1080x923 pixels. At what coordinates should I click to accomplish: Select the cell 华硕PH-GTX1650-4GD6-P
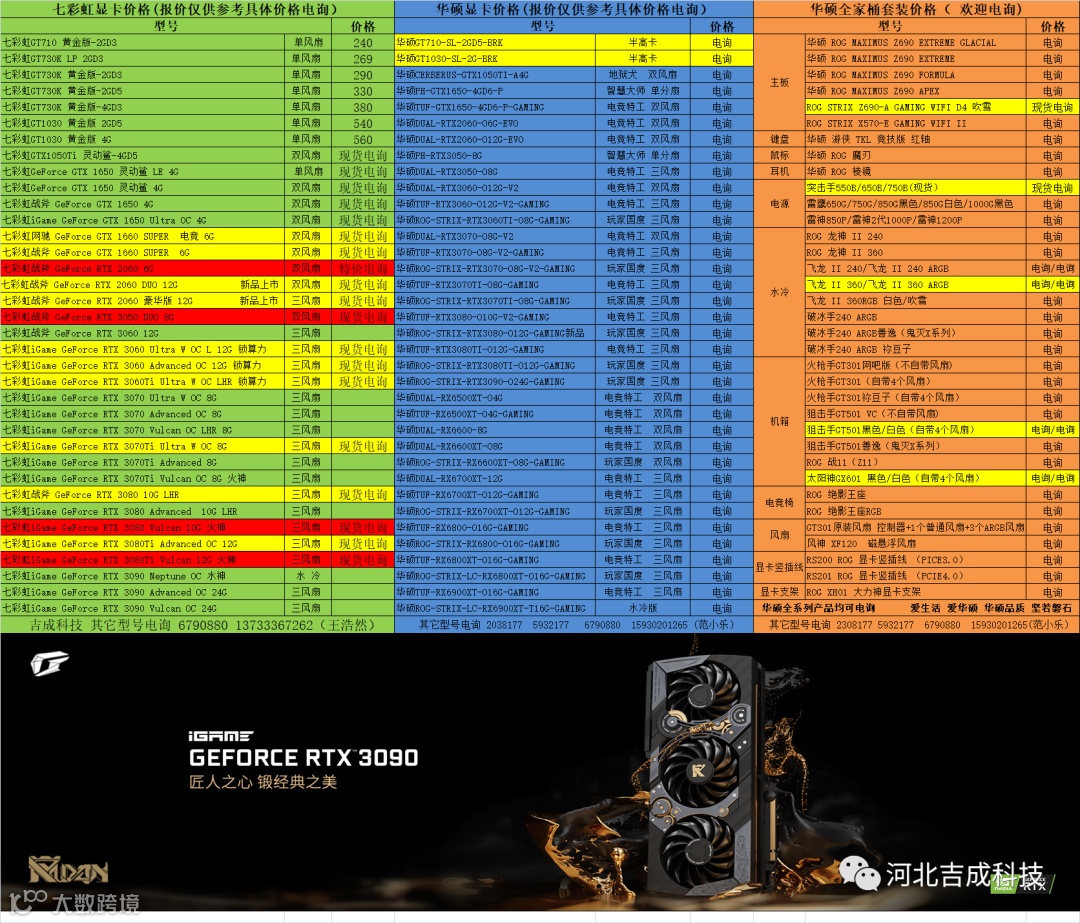[495, 91]
